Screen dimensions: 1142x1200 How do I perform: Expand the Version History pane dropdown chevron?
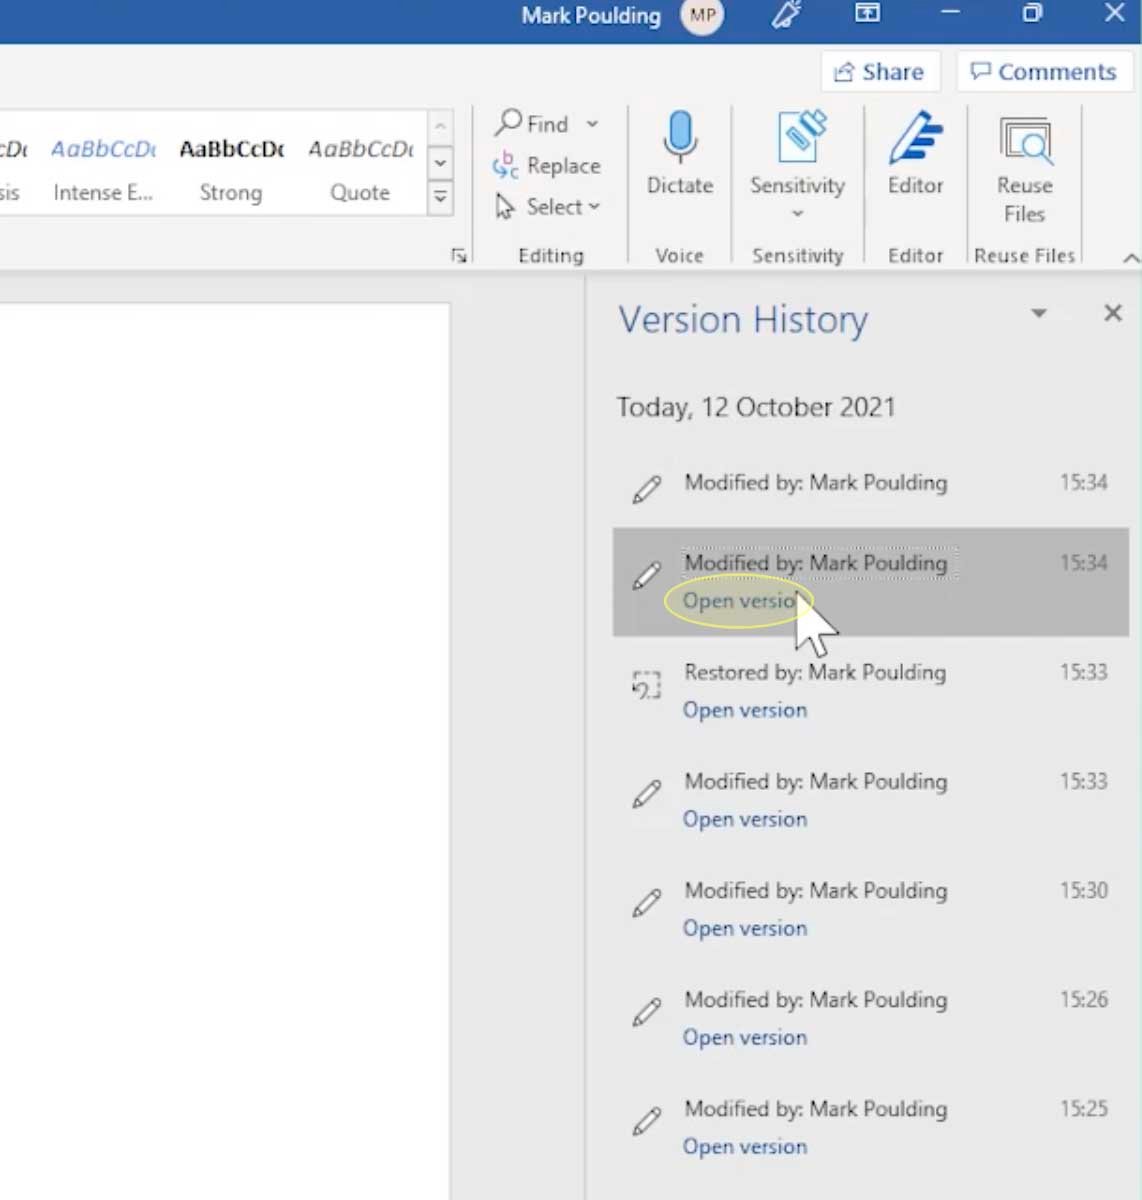point(1039,313)
